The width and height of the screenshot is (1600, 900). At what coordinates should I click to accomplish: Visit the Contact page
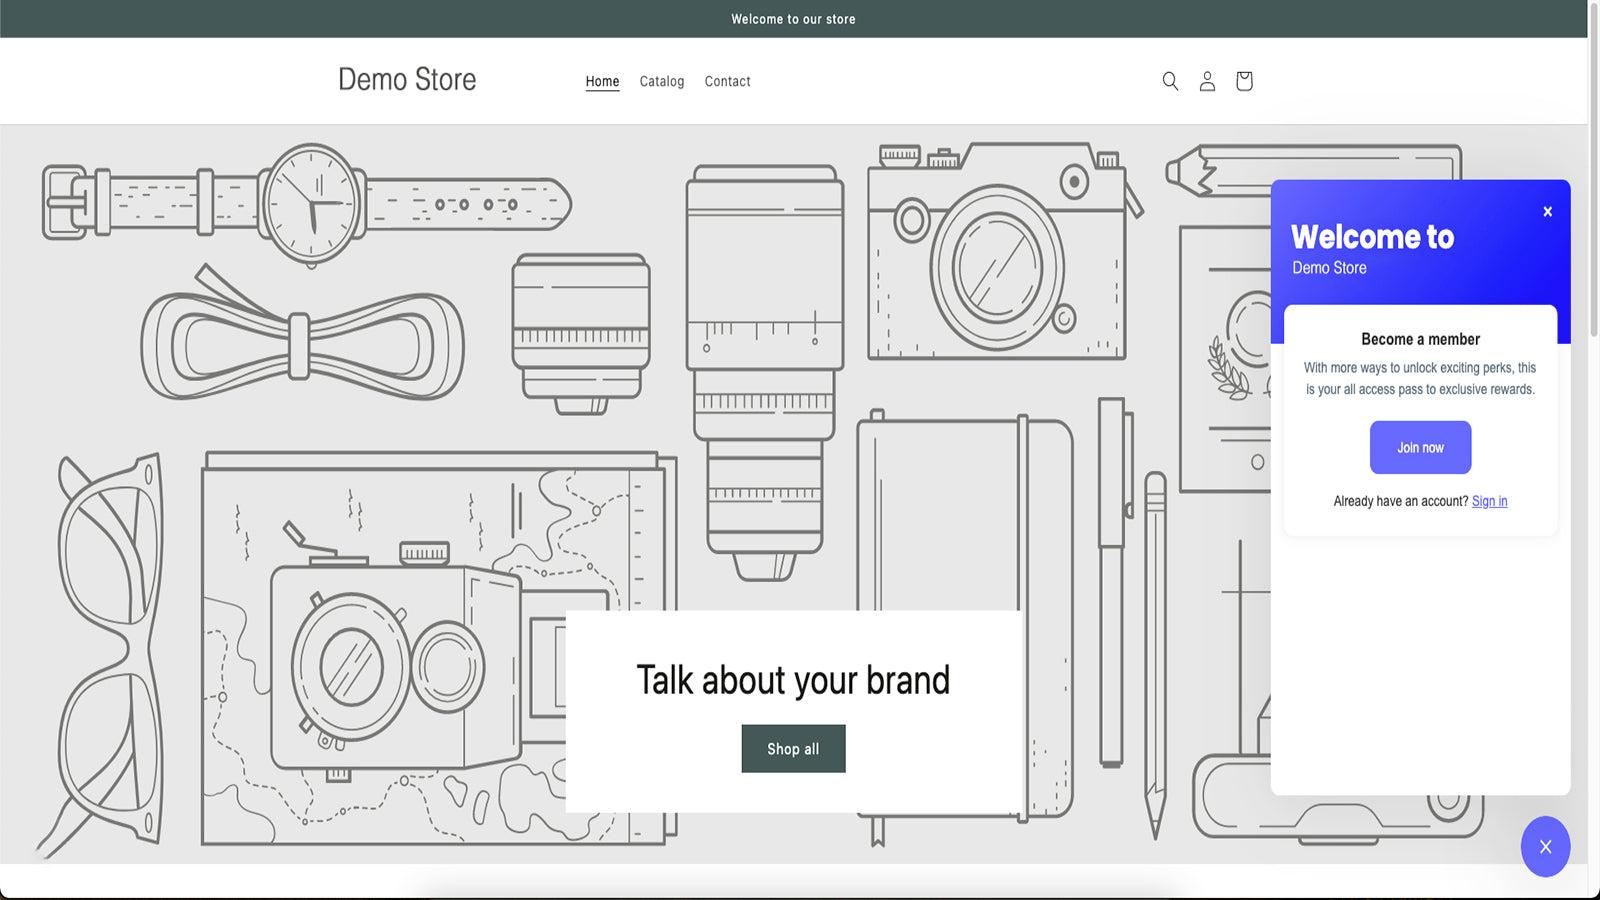point(727,81)
